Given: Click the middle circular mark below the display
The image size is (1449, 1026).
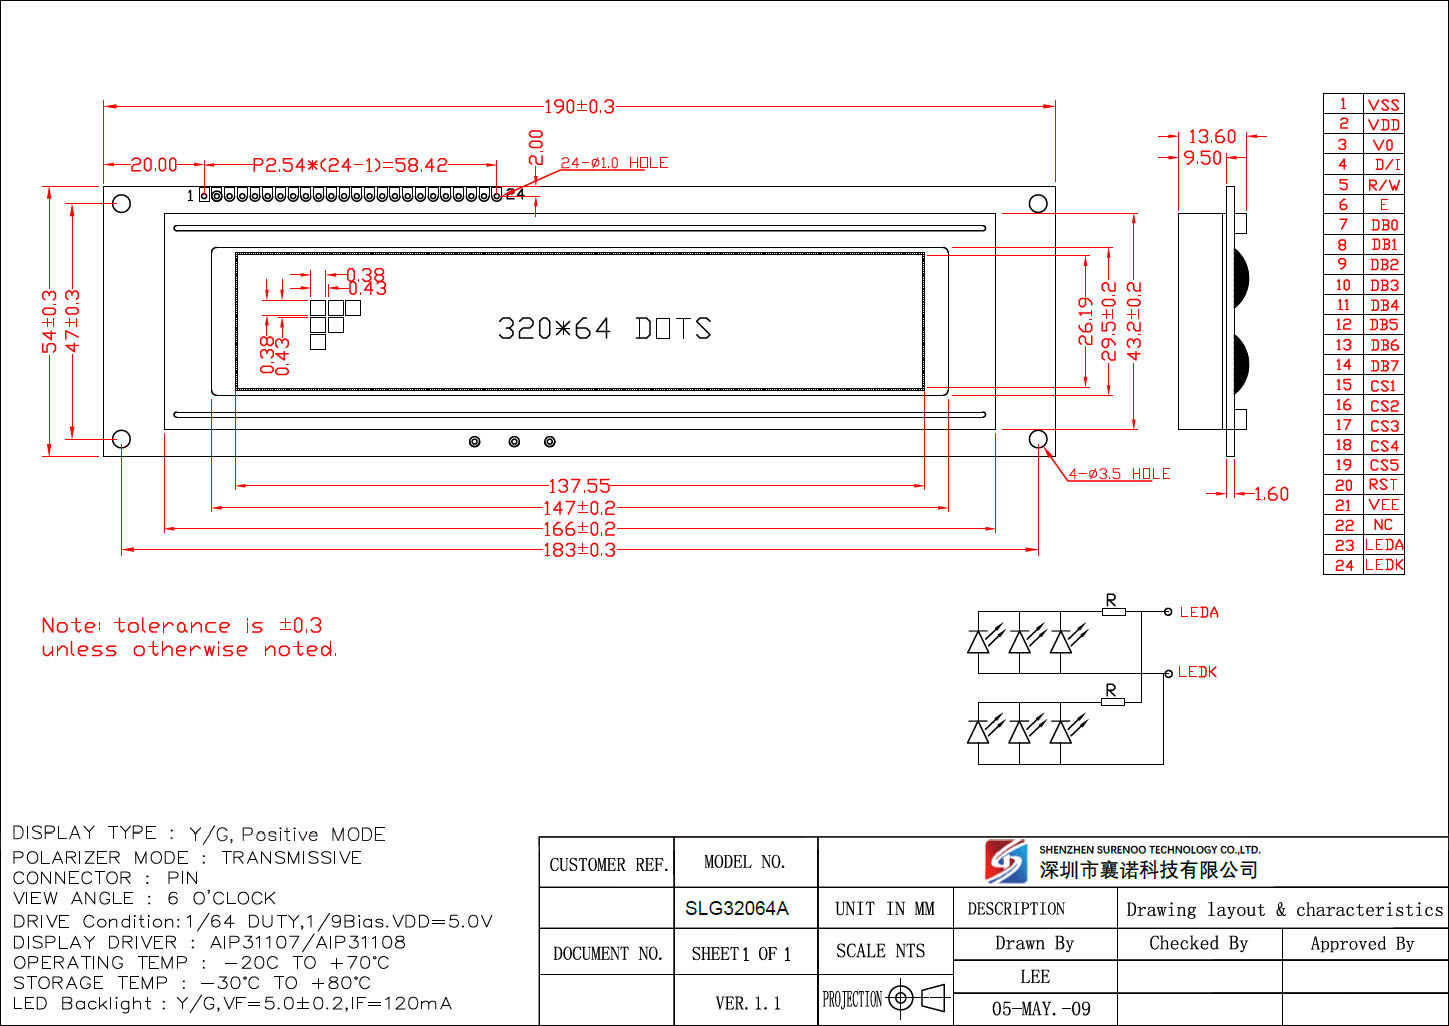Looking at the screenshot, I should (514, 442).
